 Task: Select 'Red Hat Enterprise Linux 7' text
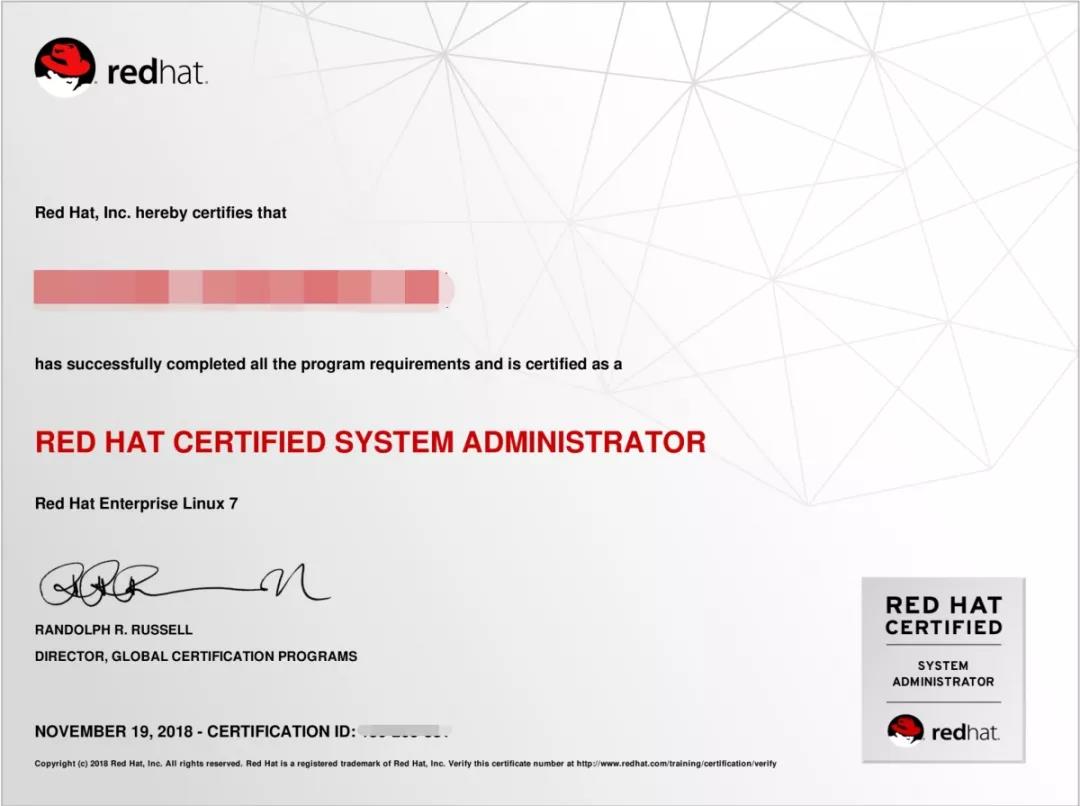tap(136, 504)
